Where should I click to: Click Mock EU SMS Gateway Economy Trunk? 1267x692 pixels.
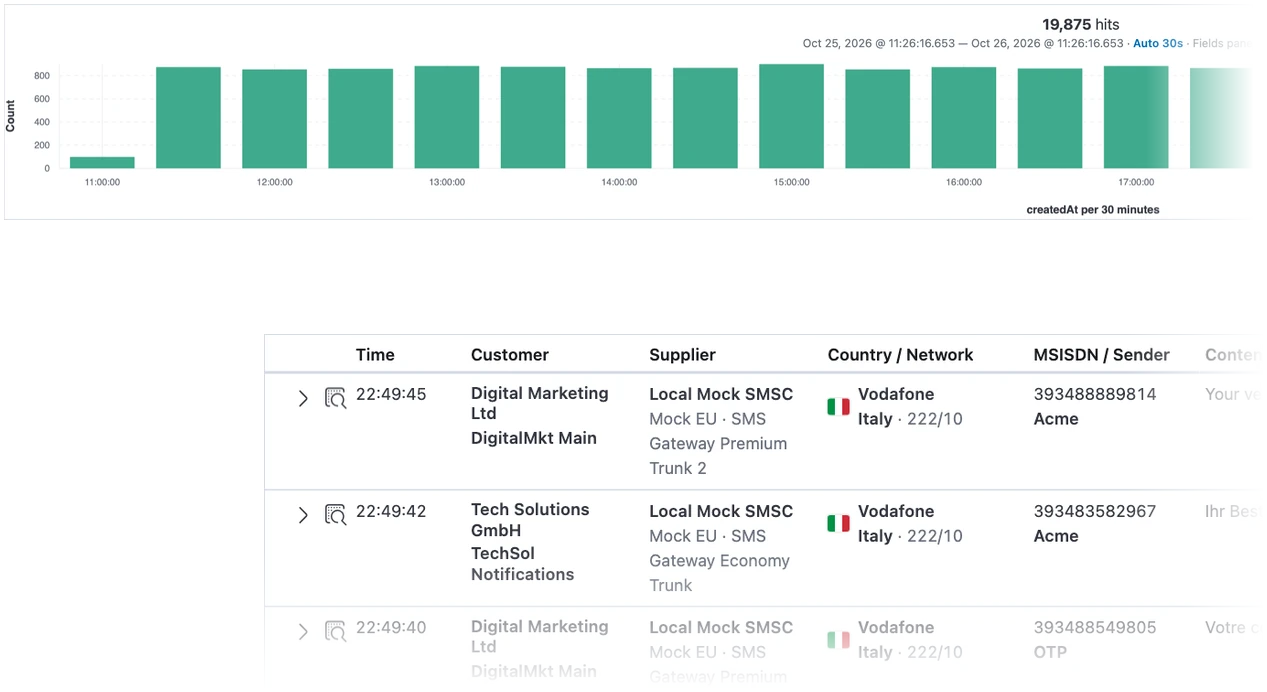(719, 561)
